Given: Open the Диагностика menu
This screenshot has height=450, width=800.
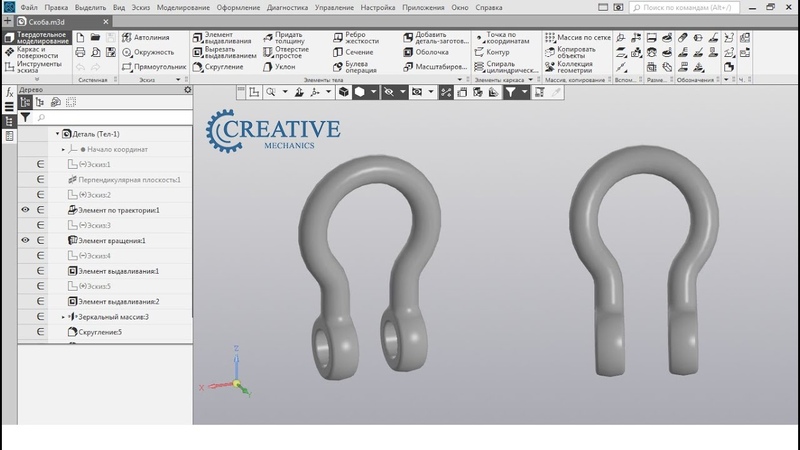Looking at the screenshot, I should 286,7.
